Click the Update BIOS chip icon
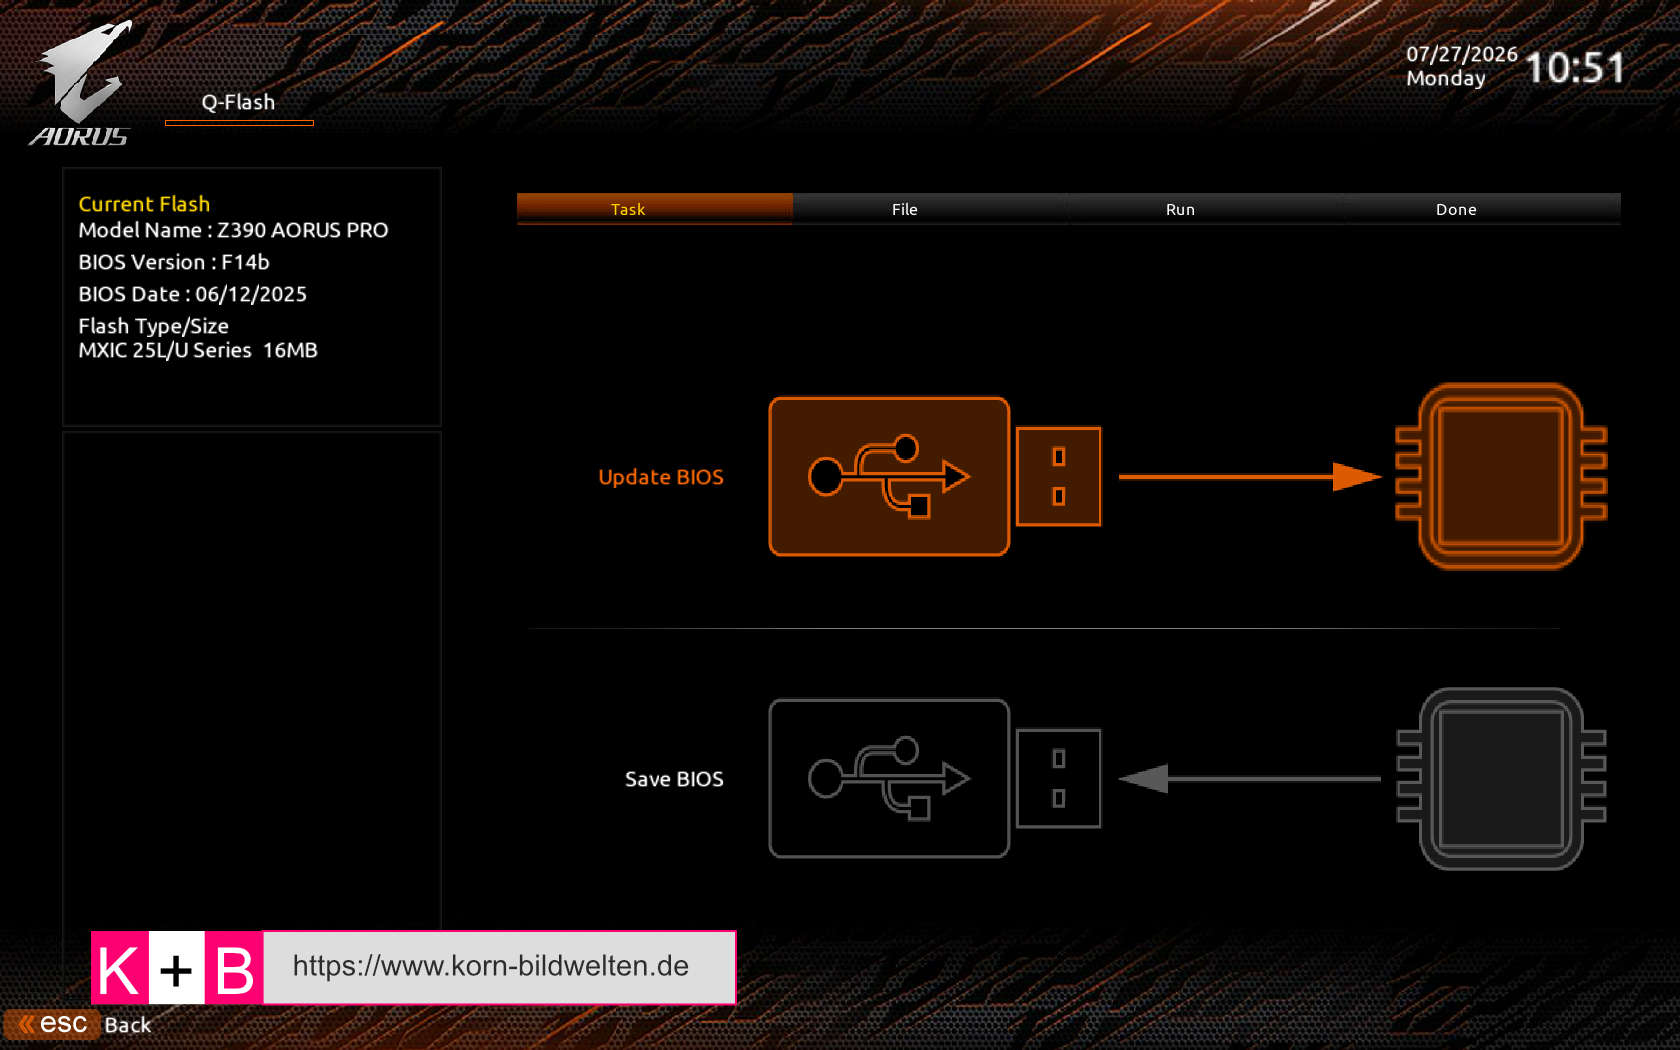This screenshot has width=1680, height=1050. click(1501, 476)
